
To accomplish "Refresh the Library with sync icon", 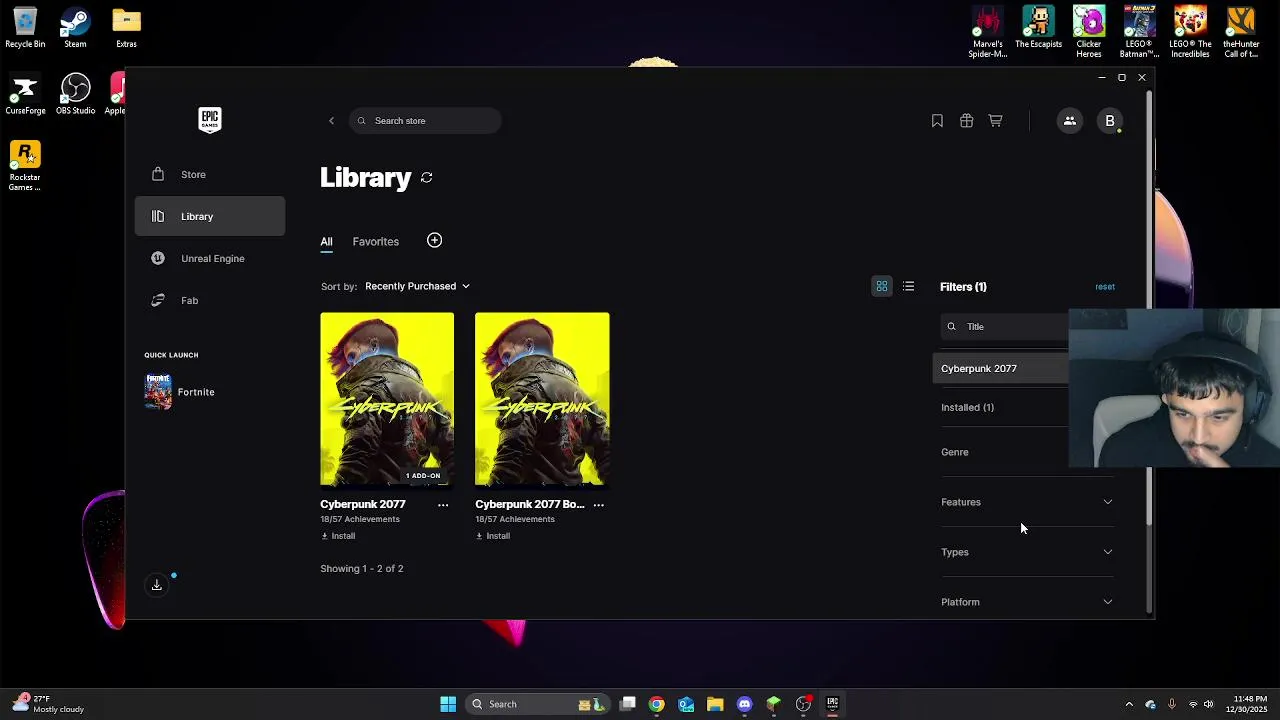I will pos(426,178).
